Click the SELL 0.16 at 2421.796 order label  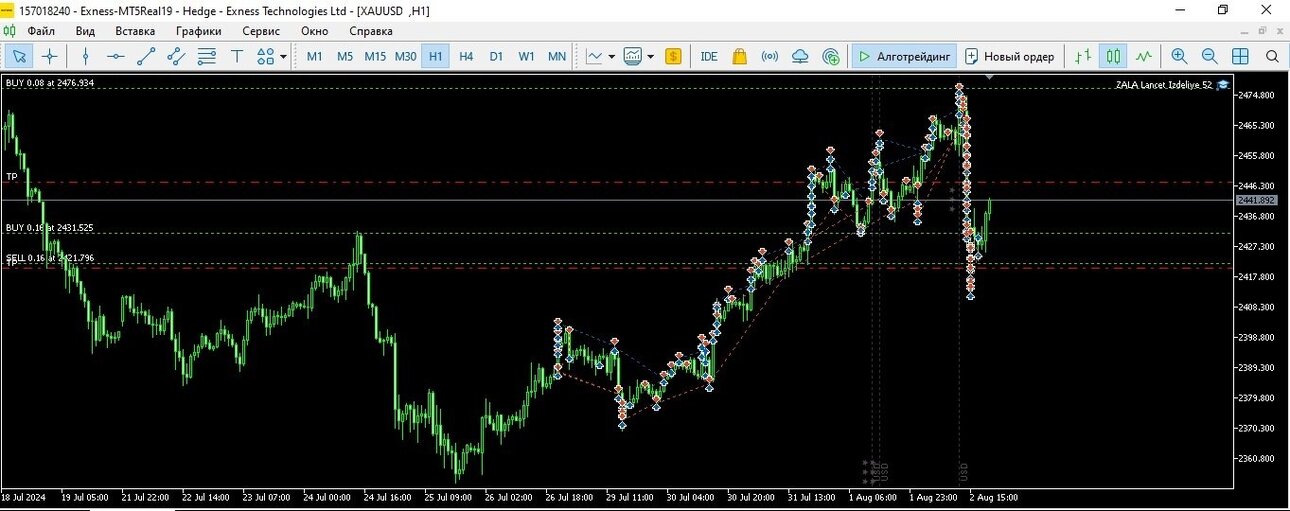point(50,258)
